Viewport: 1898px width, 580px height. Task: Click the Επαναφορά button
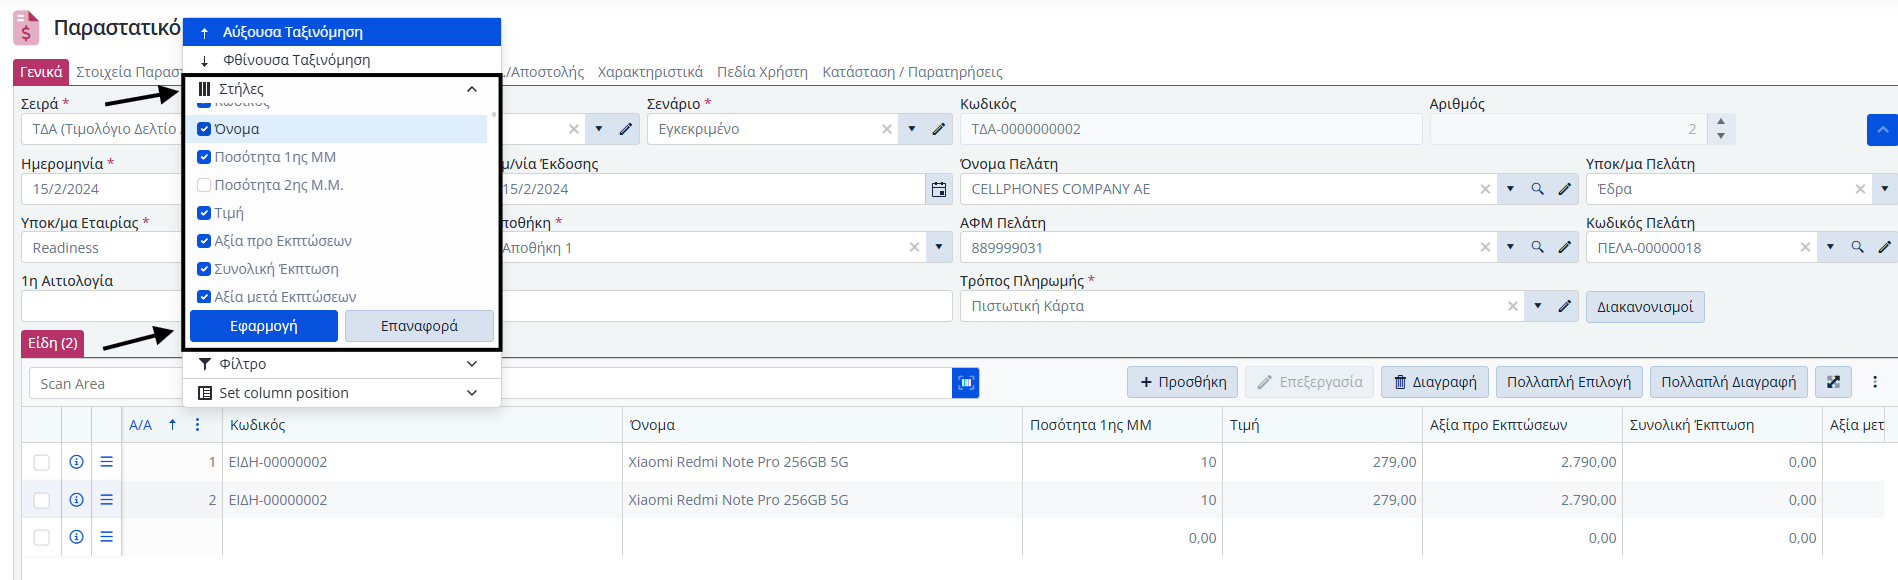coord(419,326)
